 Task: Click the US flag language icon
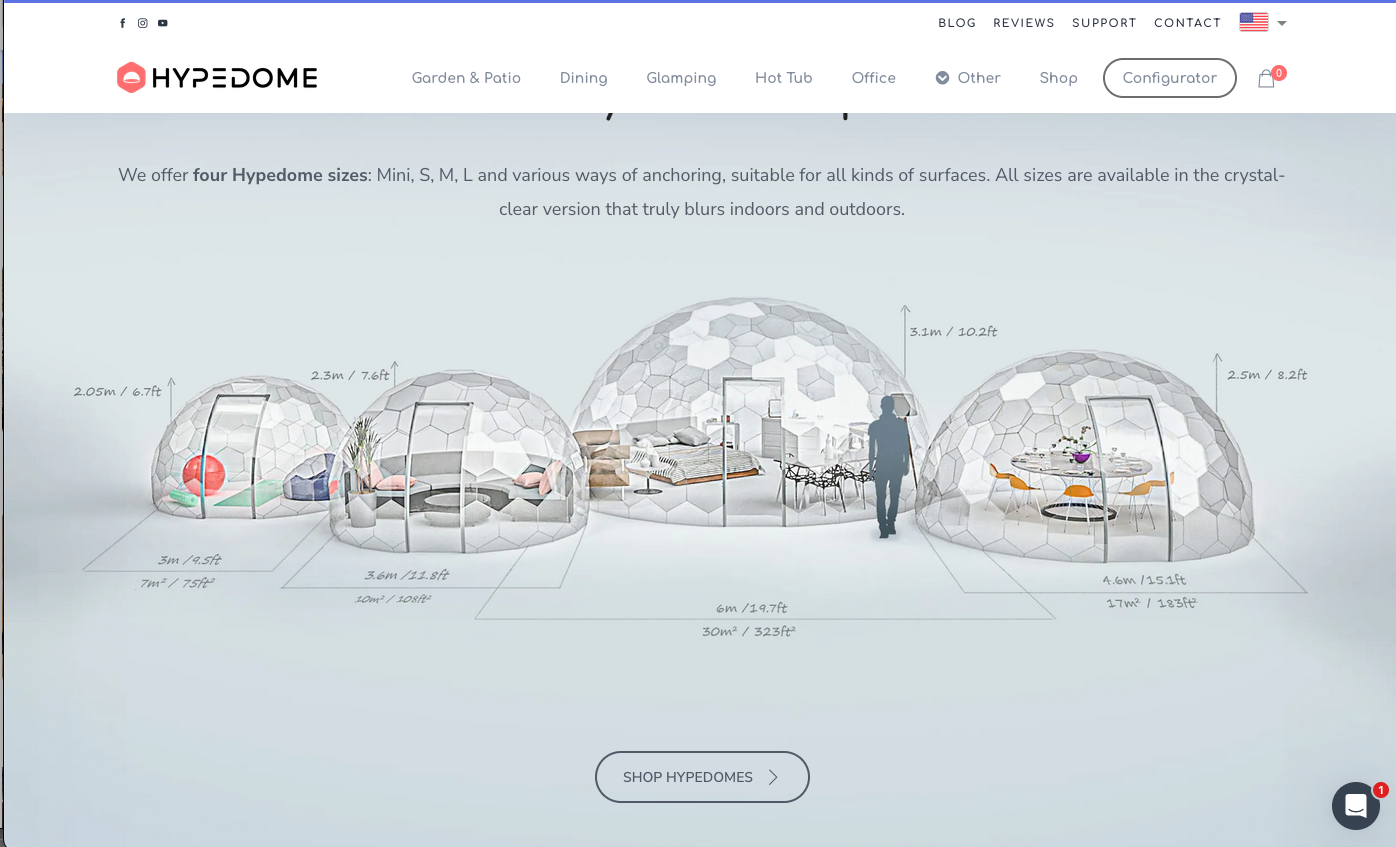click(x=1254, y=22)
